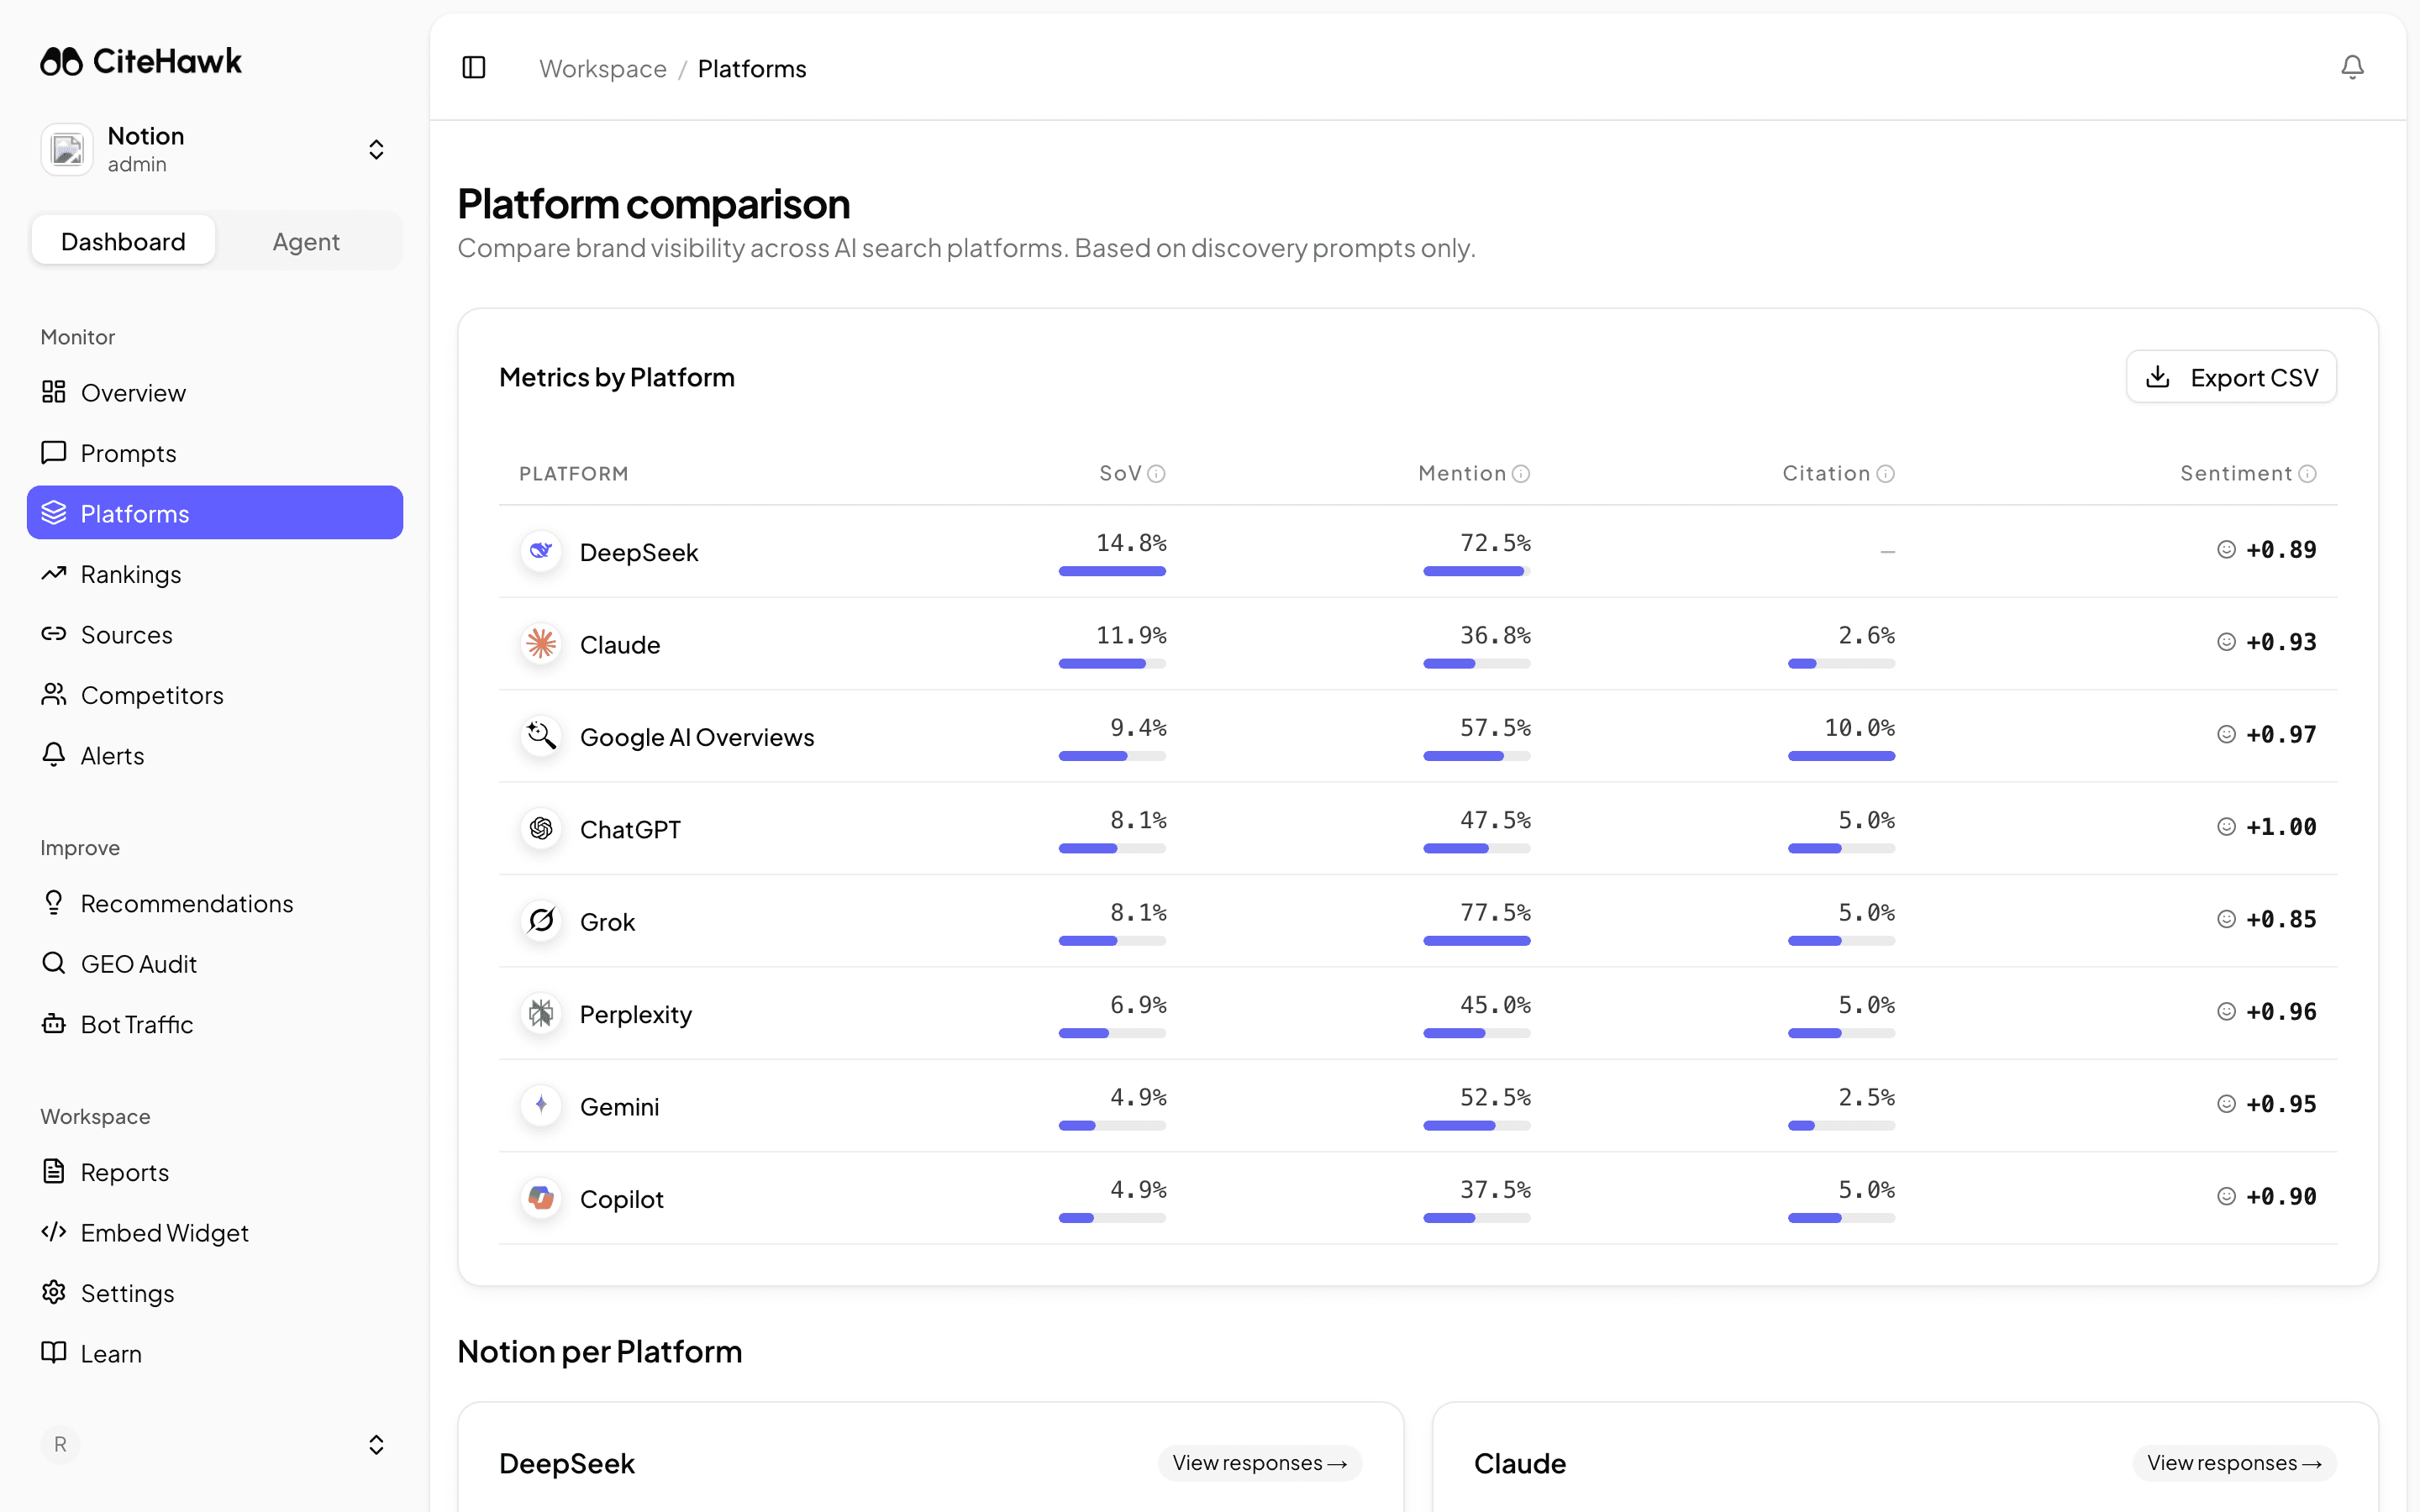The height and width of the screenshot is (1512, 2420).
Task: Open GEO Audit in the sidebar
Action: pyautogui.click(x=215, y=963)
